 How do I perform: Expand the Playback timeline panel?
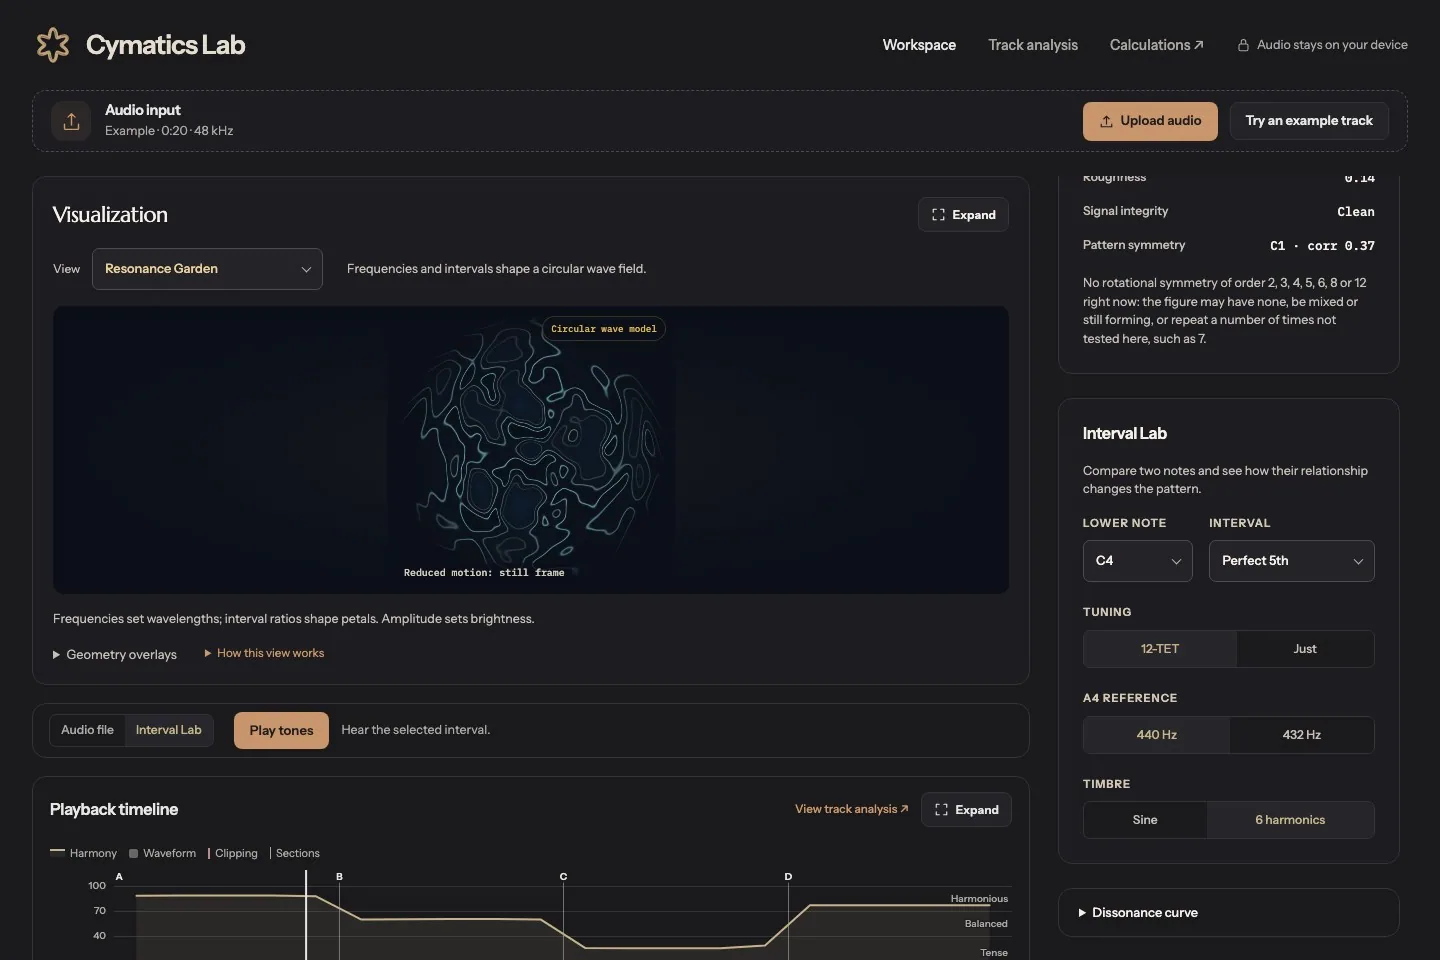[x=966, y=810]
